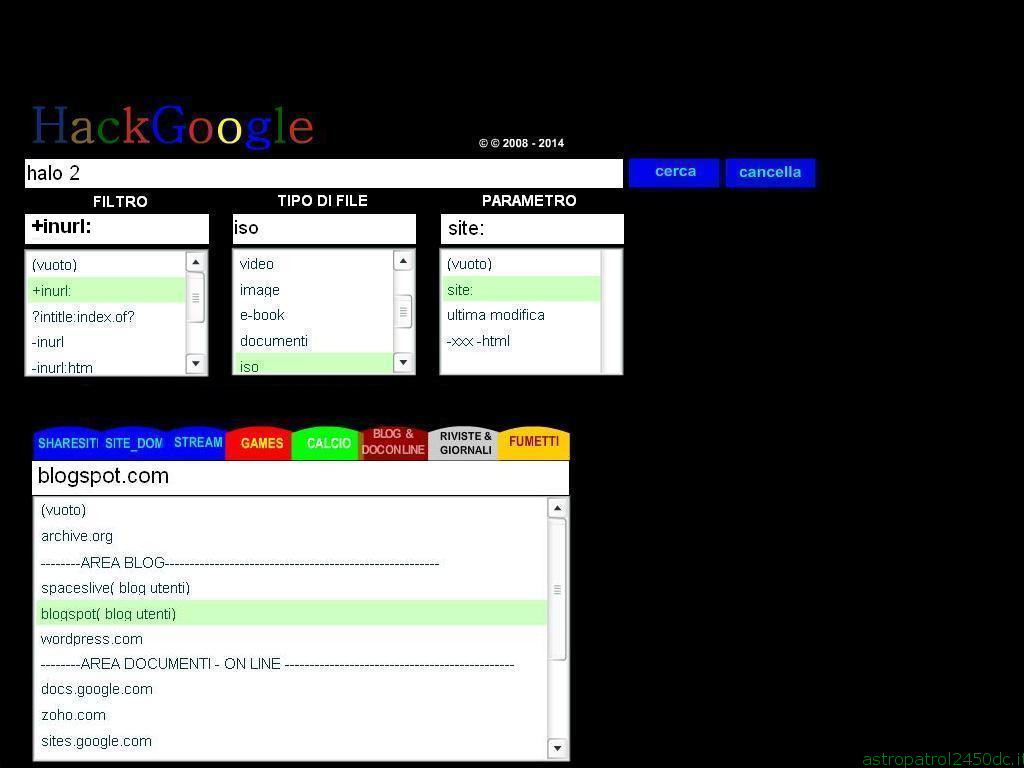Choose documenti file type
Viewport: 1024px width, 768px height.
[x=314, y=340]
